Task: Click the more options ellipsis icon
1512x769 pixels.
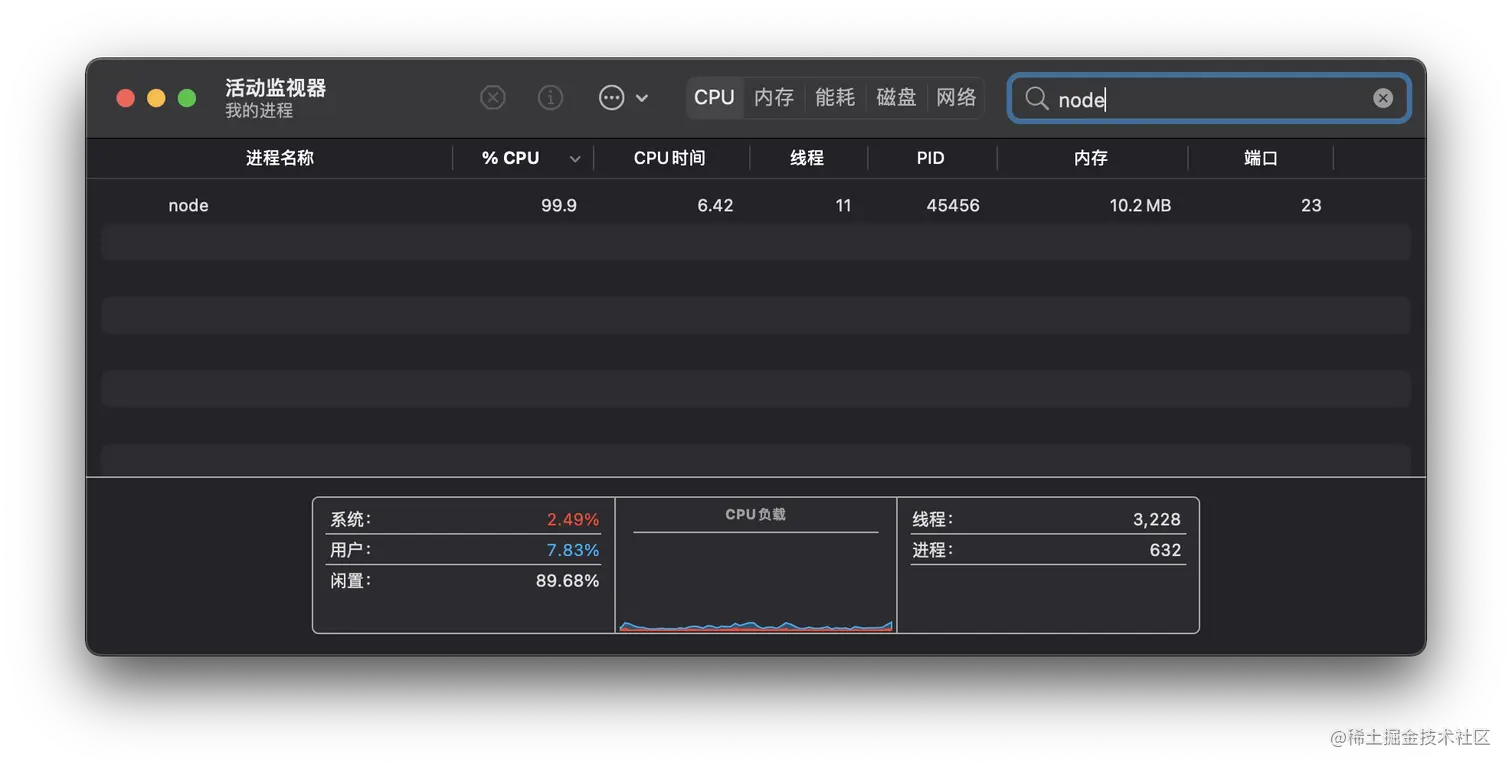Action: tap(611, 97)
